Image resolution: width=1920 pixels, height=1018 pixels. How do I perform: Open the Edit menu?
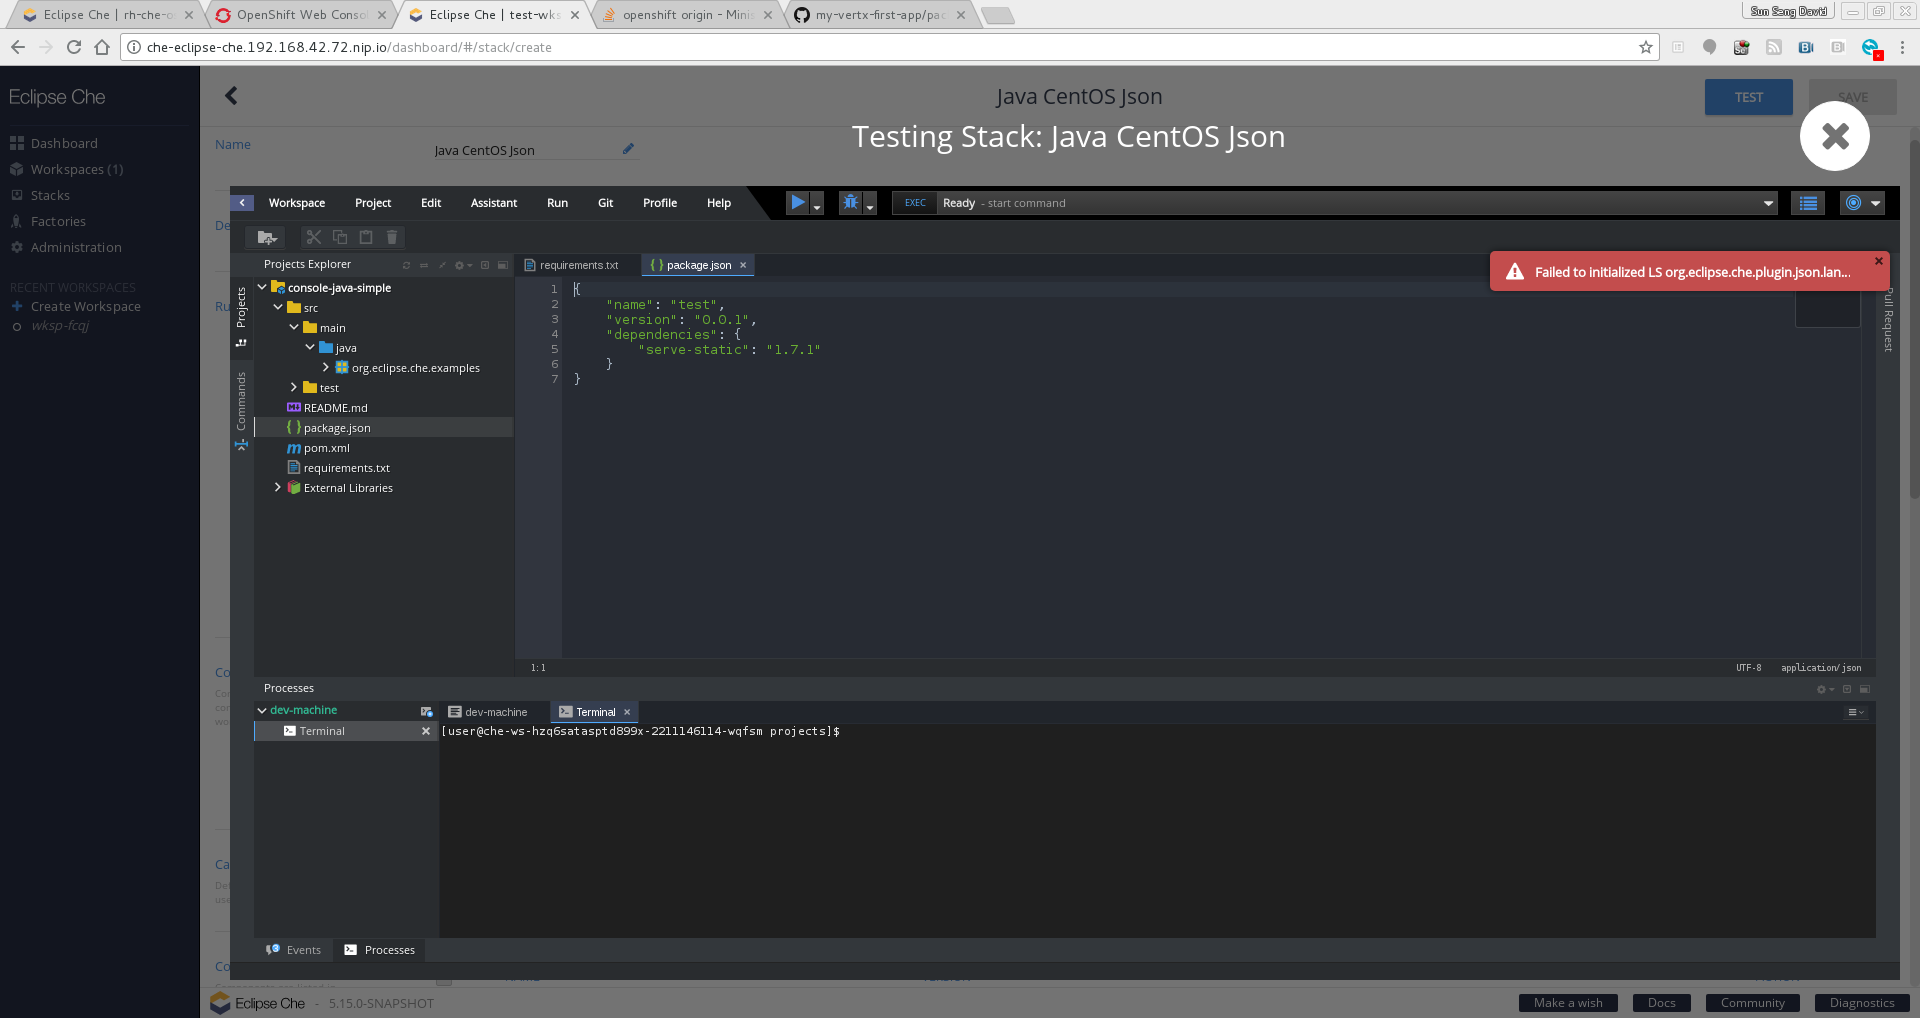(431, 203)
